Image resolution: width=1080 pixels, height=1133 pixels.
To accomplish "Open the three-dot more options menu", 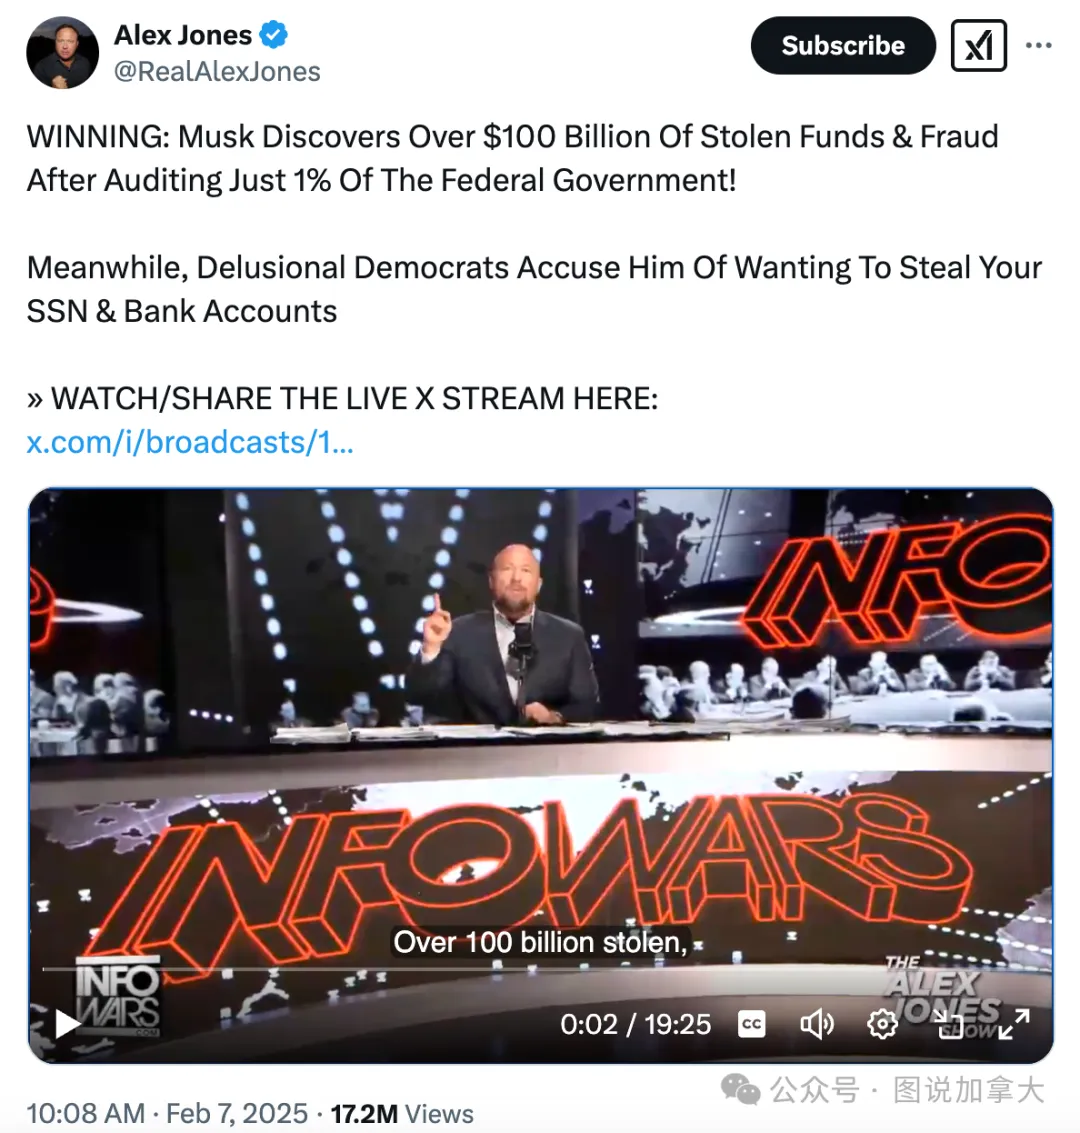I will click(1038, 46).
